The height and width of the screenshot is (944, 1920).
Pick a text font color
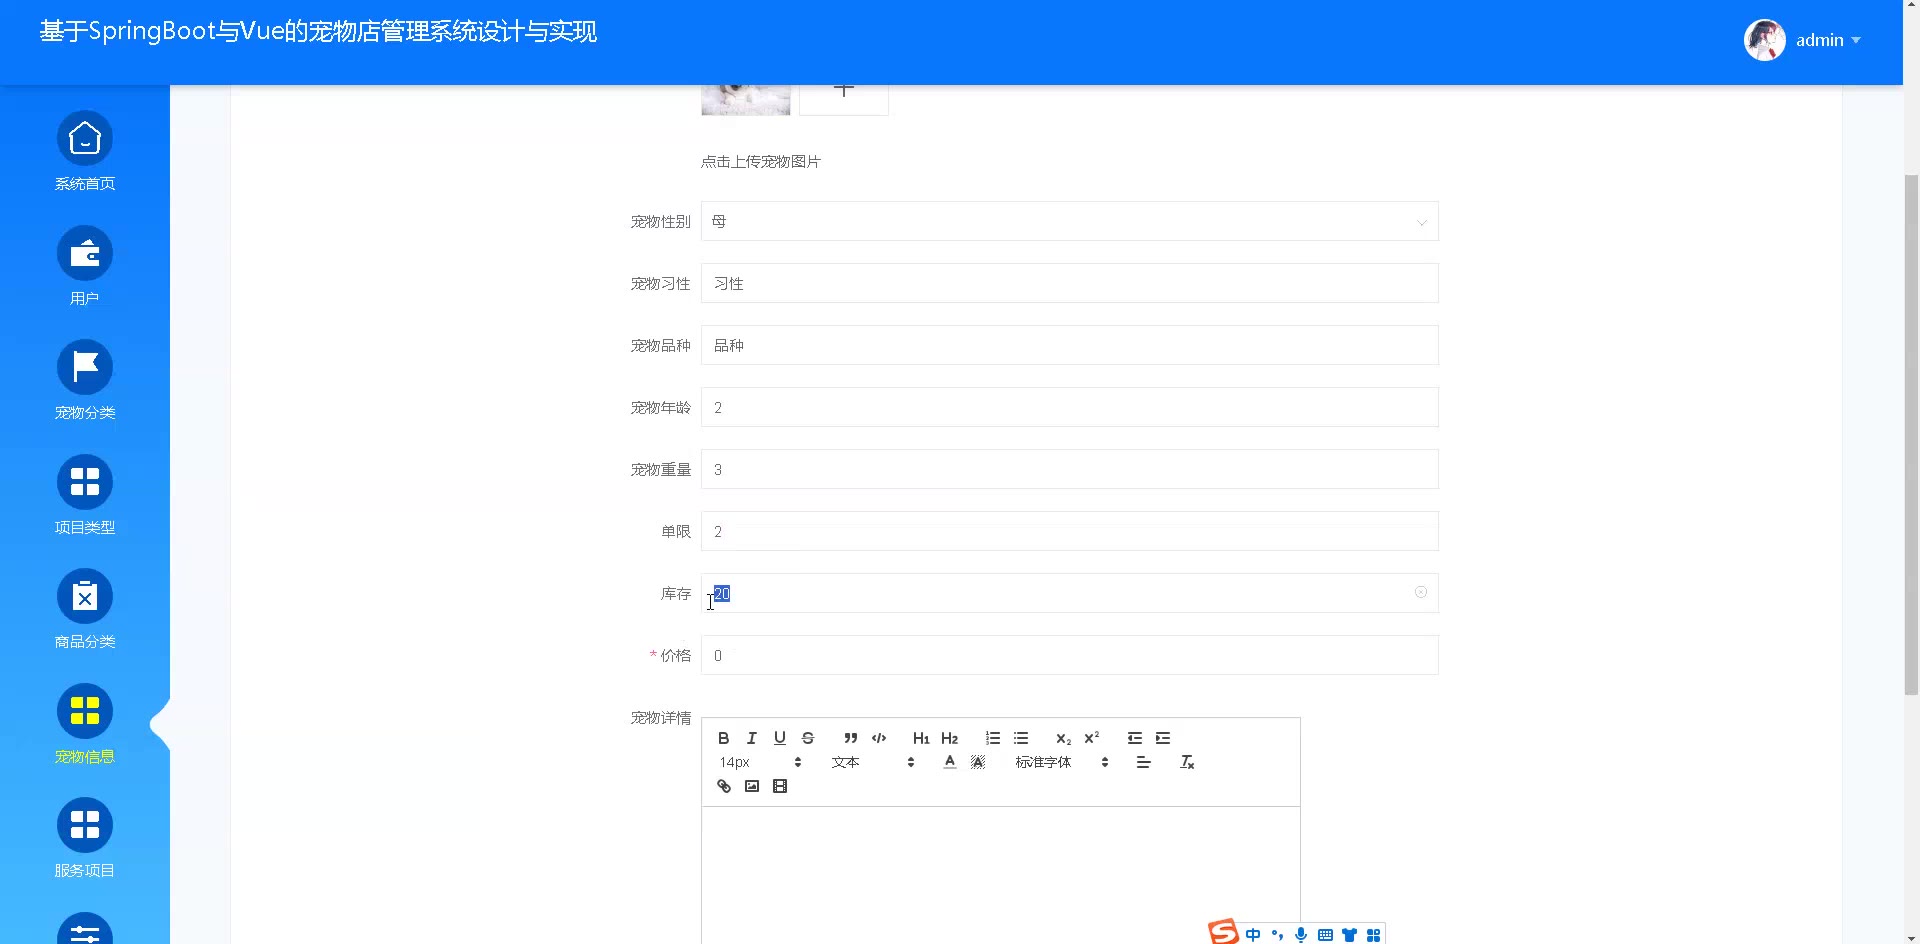950,762
